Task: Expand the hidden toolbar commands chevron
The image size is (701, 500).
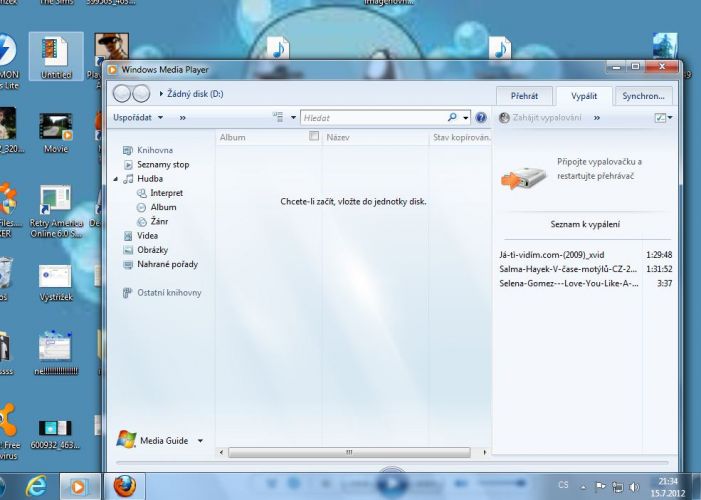Action: (x=182, y=118)
